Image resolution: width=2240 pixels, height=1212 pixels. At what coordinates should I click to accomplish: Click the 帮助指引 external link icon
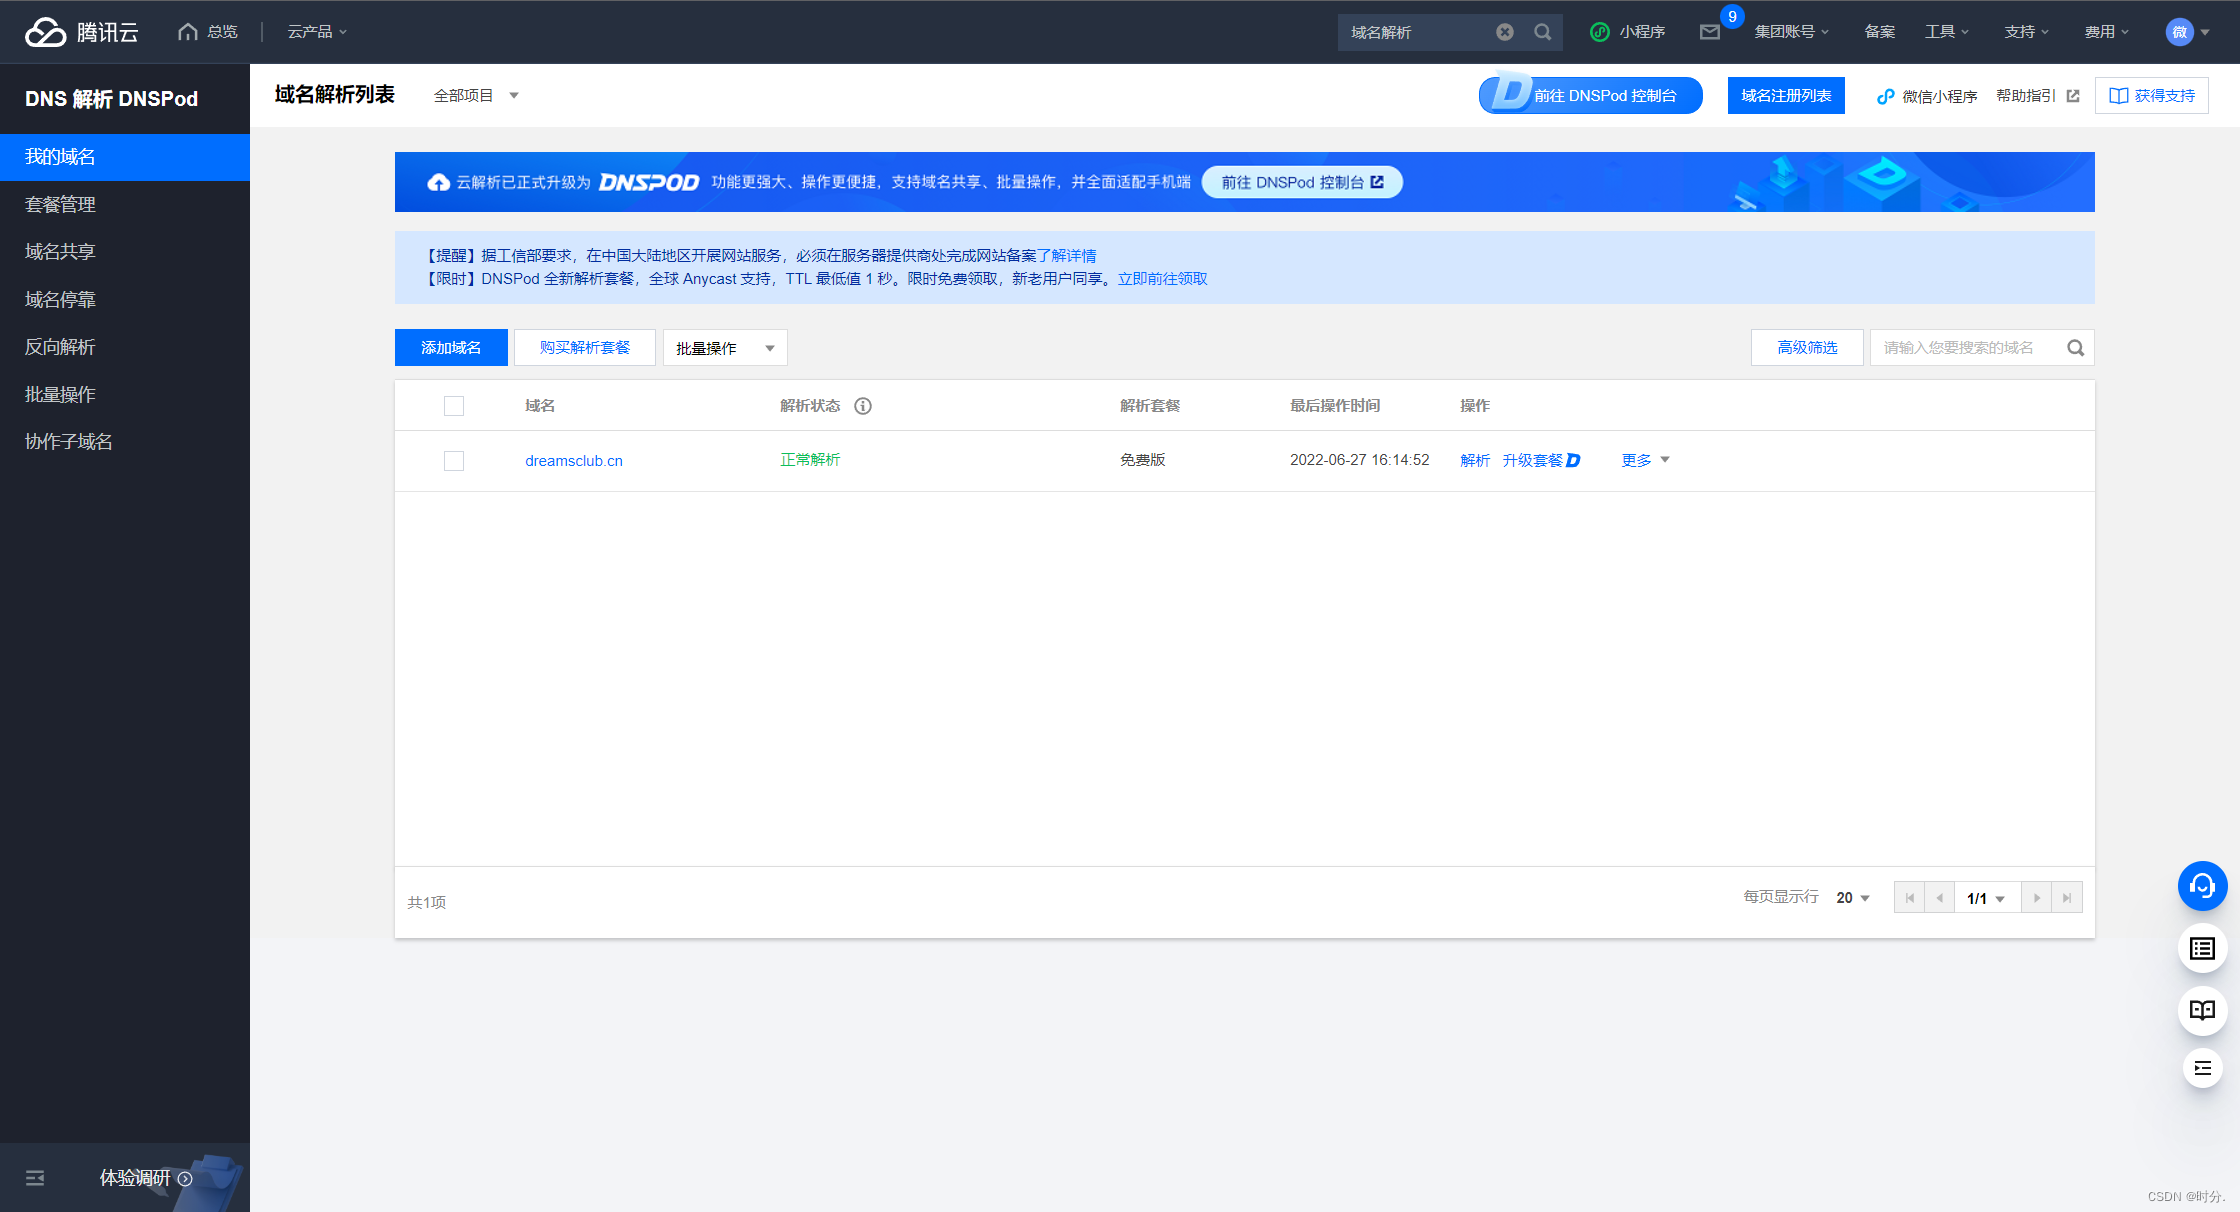[2073, 96]
